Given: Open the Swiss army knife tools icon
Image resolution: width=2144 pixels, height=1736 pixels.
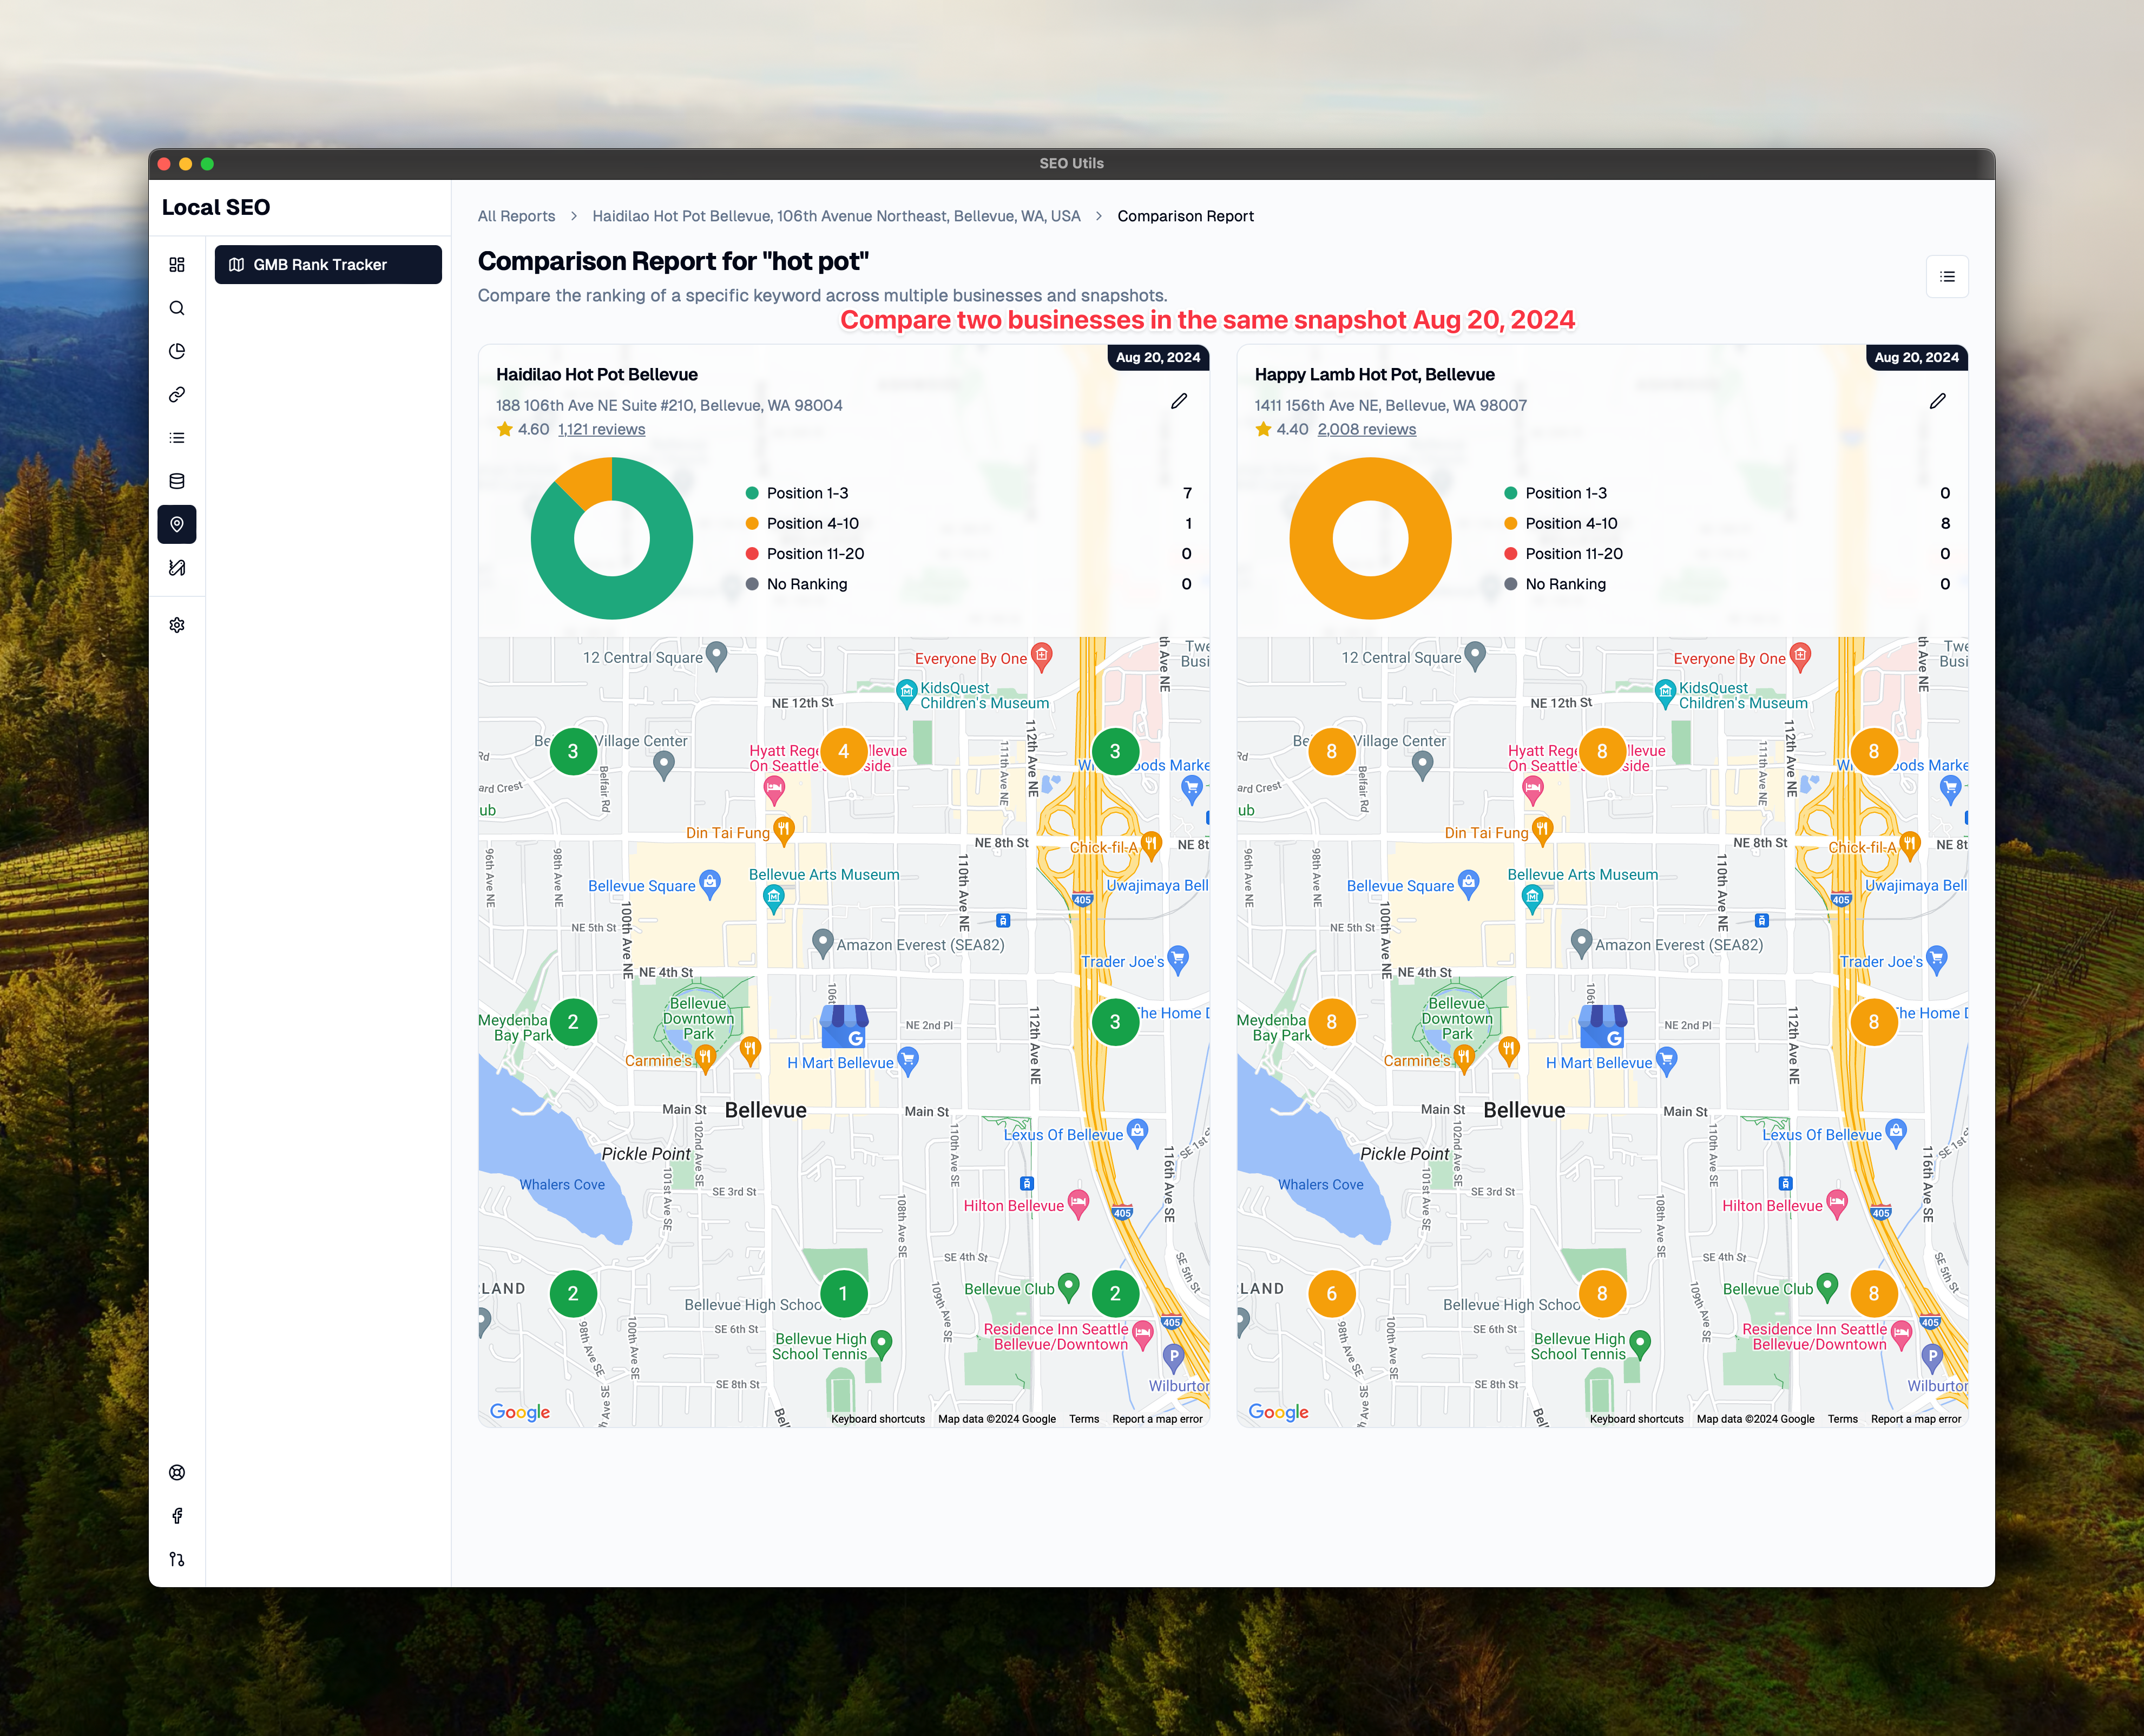Looking at the screenshot, I should click(x=177, y=568).
